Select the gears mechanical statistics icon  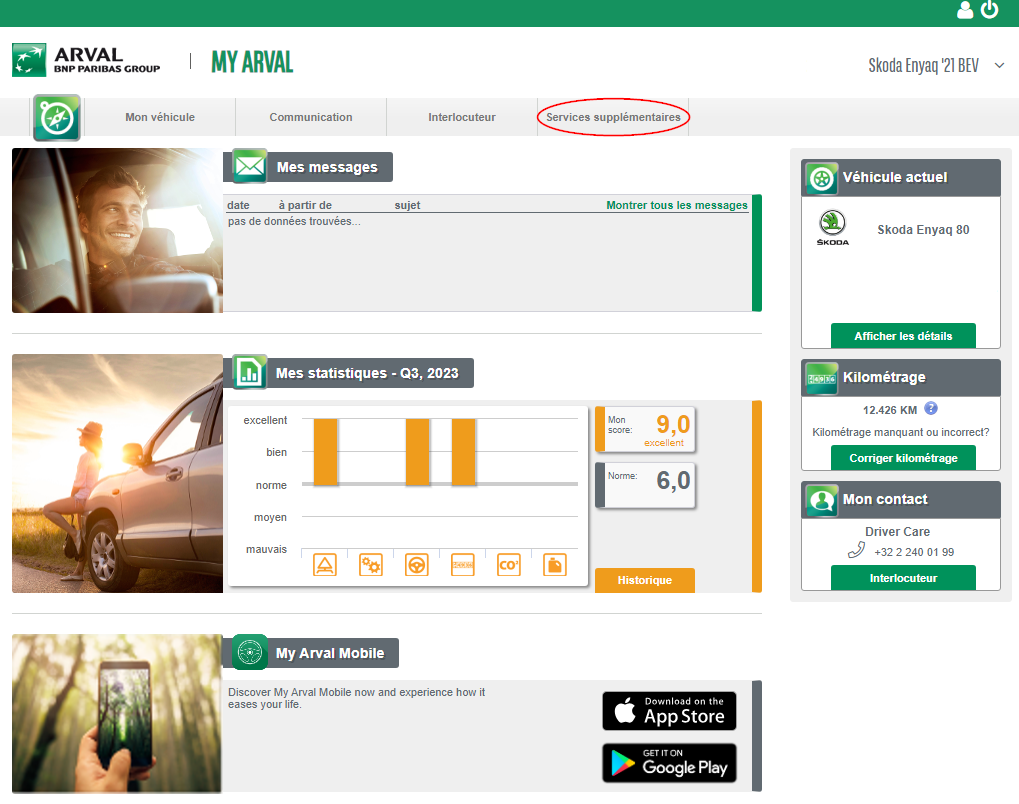point(370,564)
